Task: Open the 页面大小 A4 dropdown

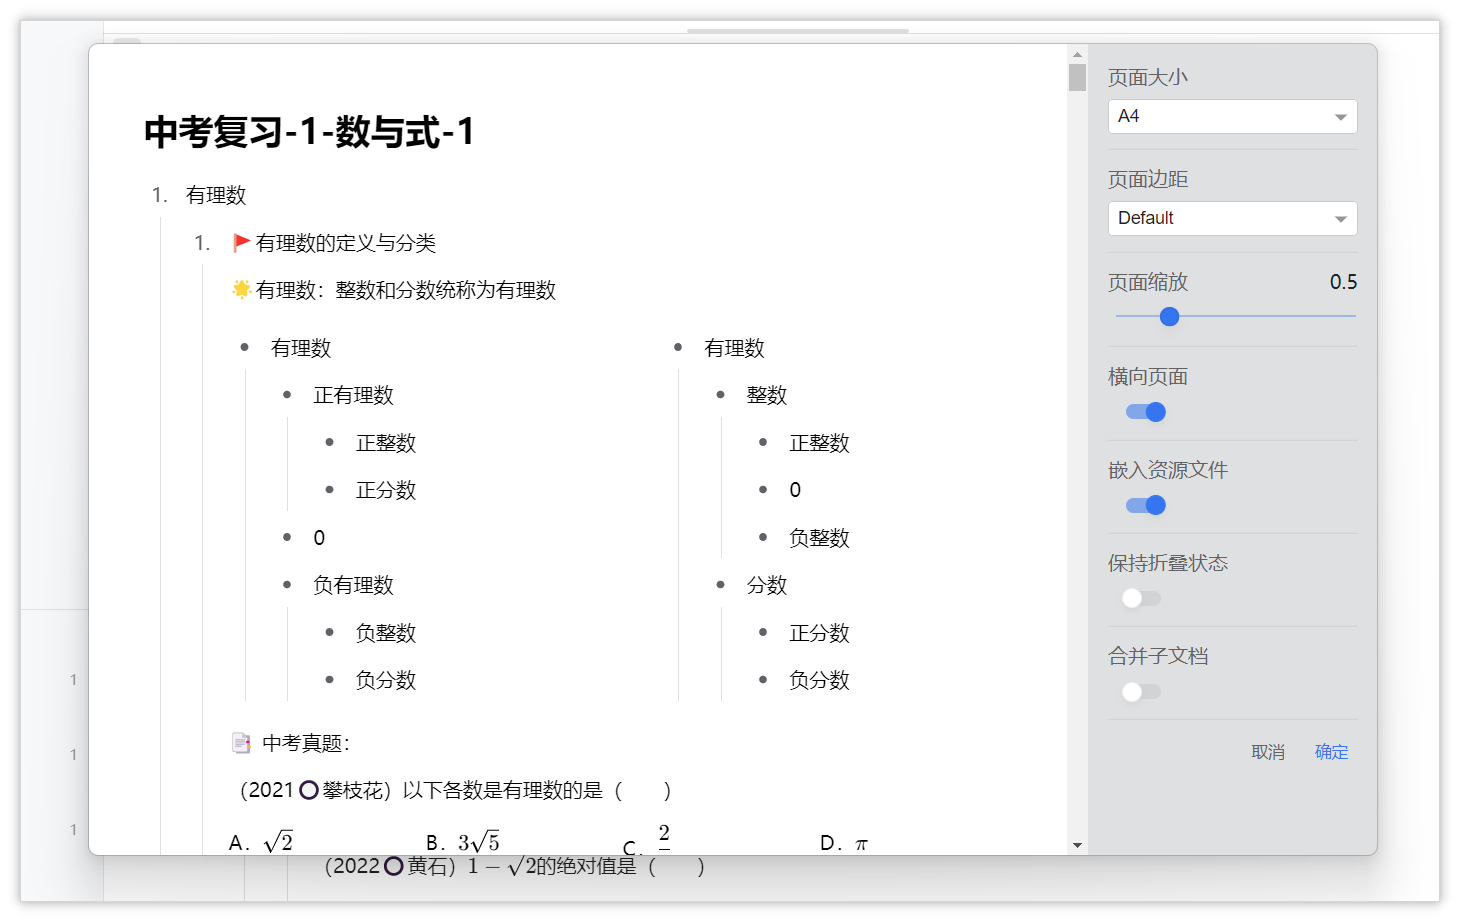Action: [1232, 117]
